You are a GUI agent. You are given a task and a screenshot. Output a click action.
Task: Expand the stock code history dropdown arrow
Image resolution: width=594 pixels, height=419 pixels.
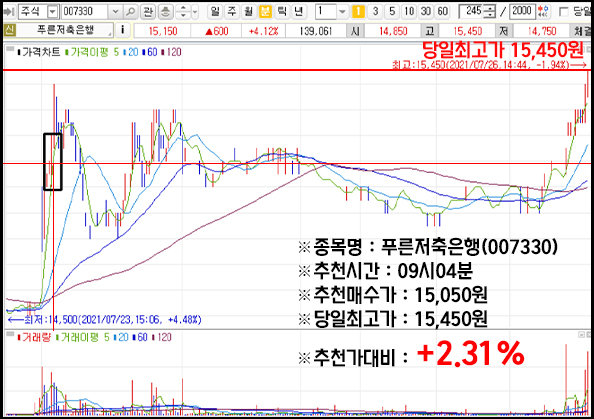[115, 12]
